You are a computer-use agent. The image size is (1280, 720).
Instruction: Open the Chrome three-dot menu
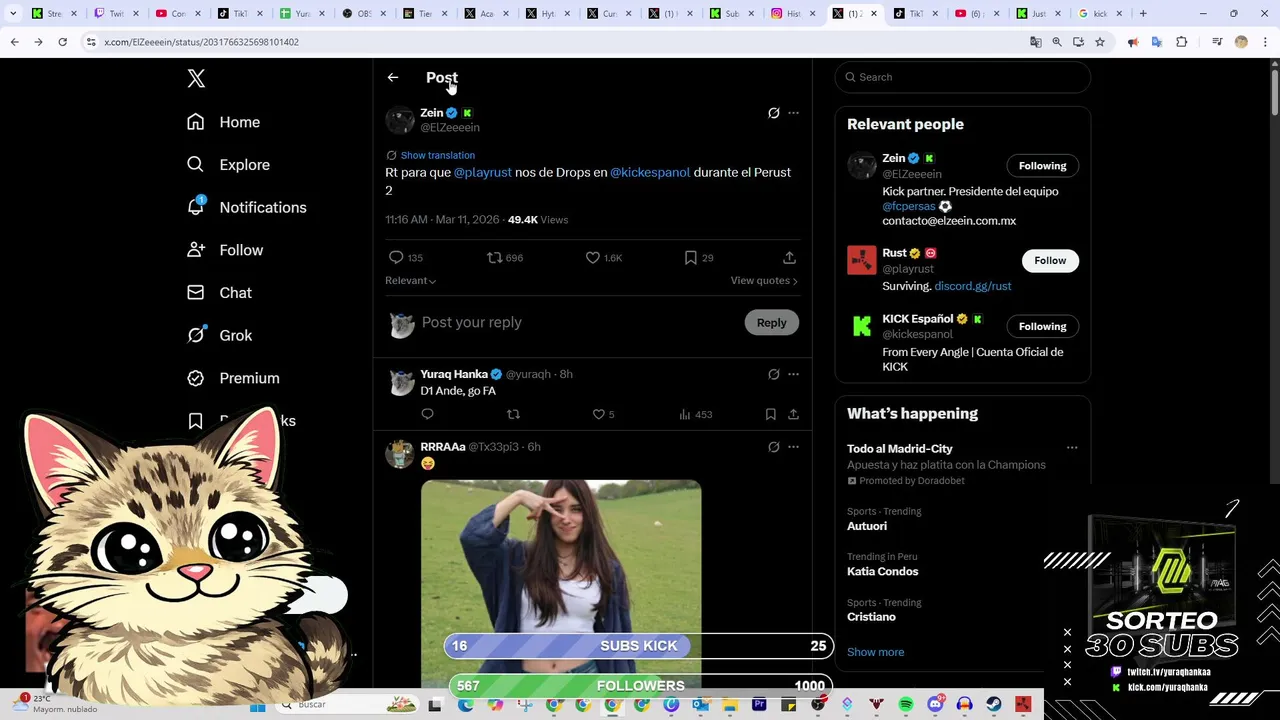(1266, 42)
